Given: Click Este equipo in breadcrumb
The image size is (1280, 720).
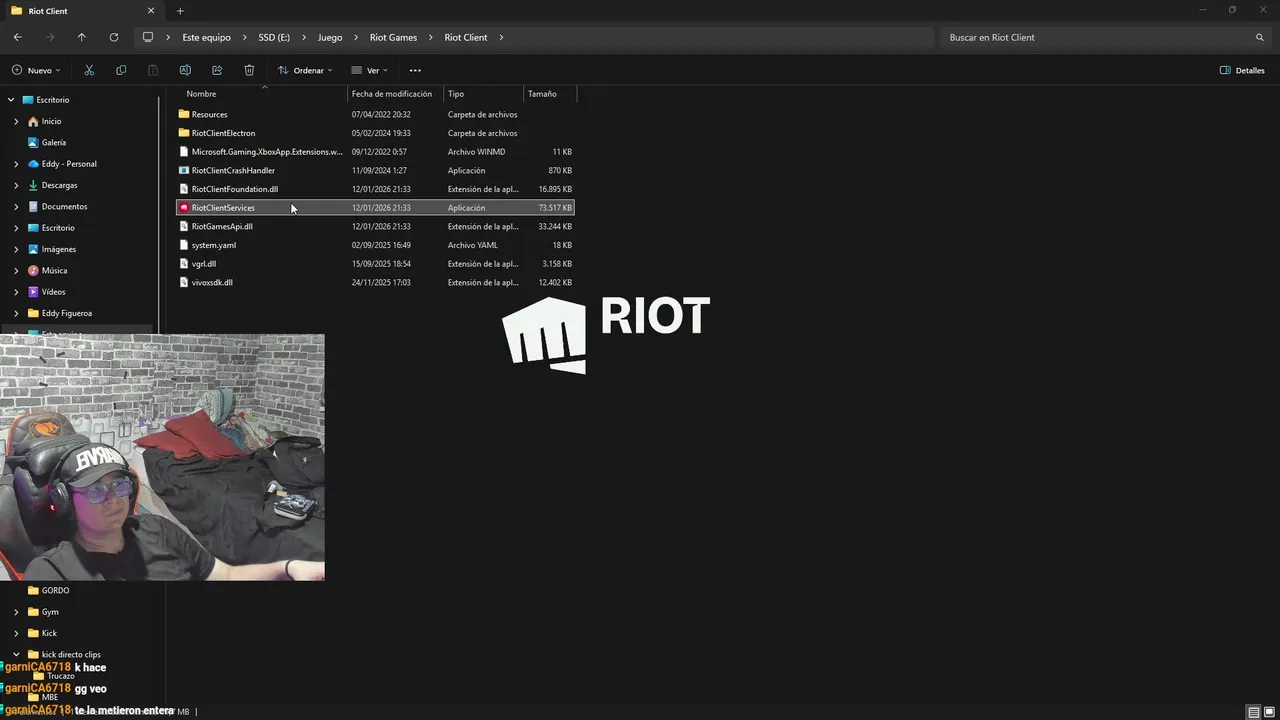Looking at the screenshot, I should (206, 37).
